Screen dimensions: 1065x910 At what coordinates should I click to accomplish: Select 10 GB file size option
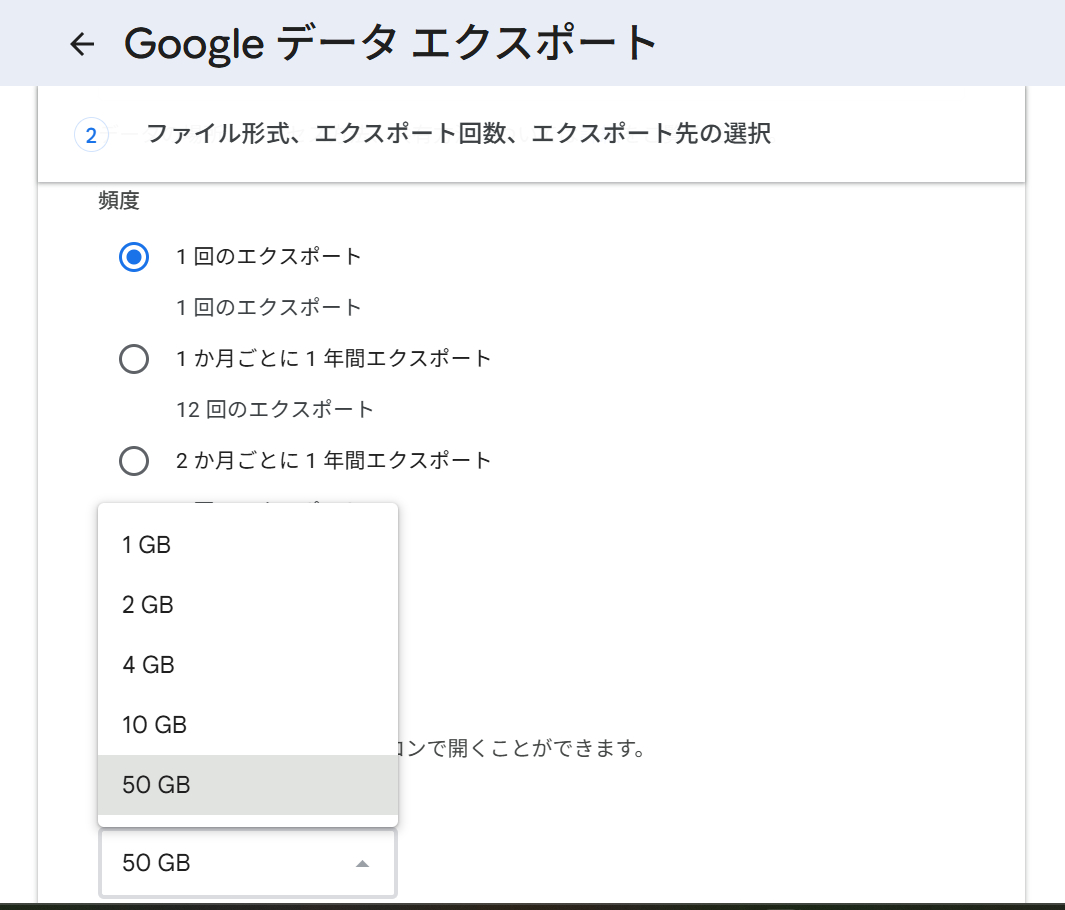click(248, 725)
